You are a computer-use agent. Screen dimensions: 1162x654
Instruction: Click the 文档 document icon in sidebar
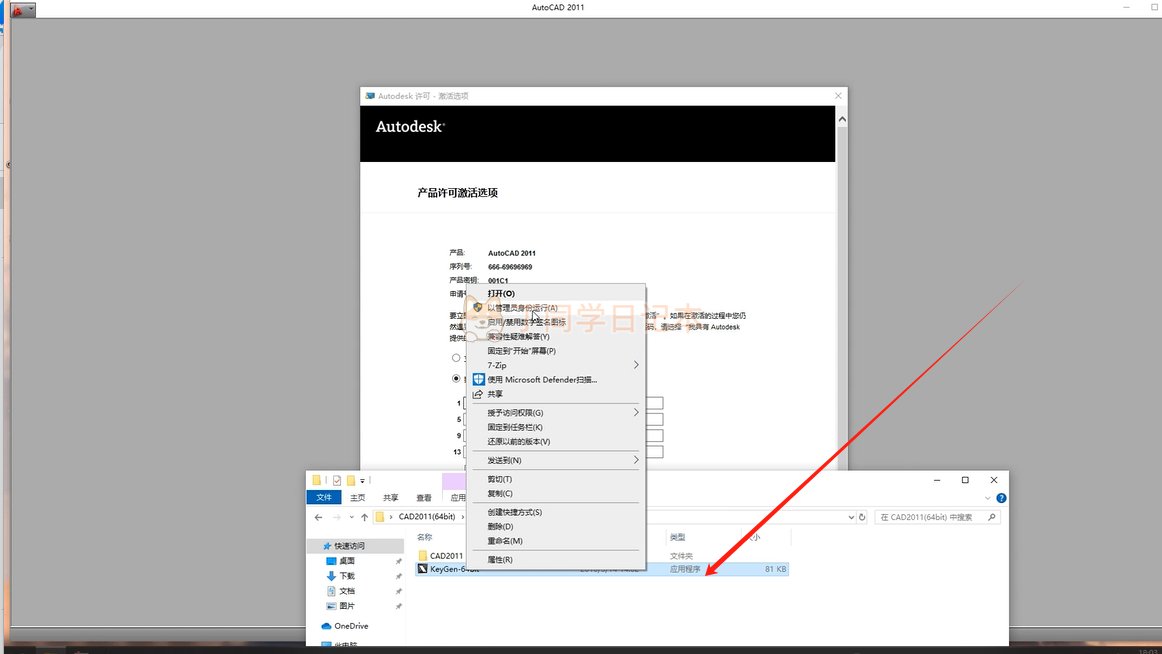coord(331,591)
